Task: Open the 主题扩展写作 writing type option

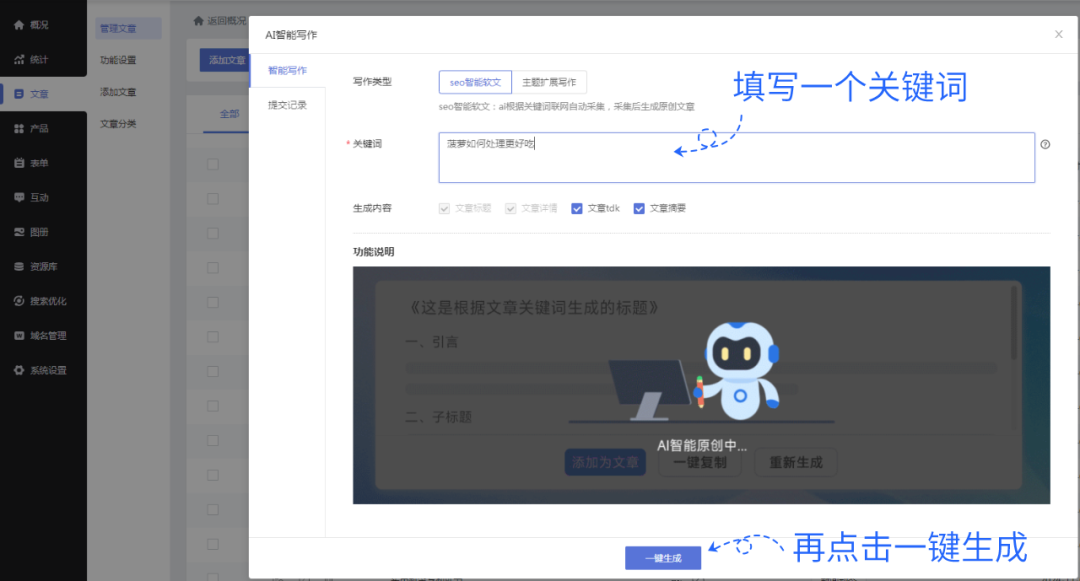Action: 551,81
